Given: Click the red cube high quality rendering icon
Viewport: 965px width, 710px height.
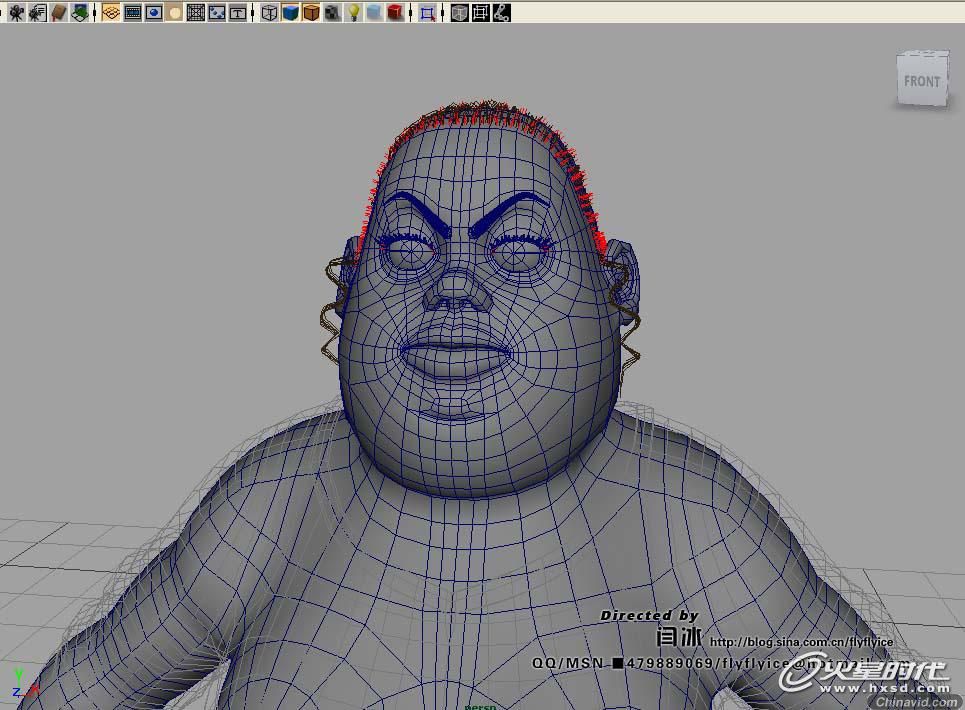Looking at the screenshot, I should pos(395,12).
